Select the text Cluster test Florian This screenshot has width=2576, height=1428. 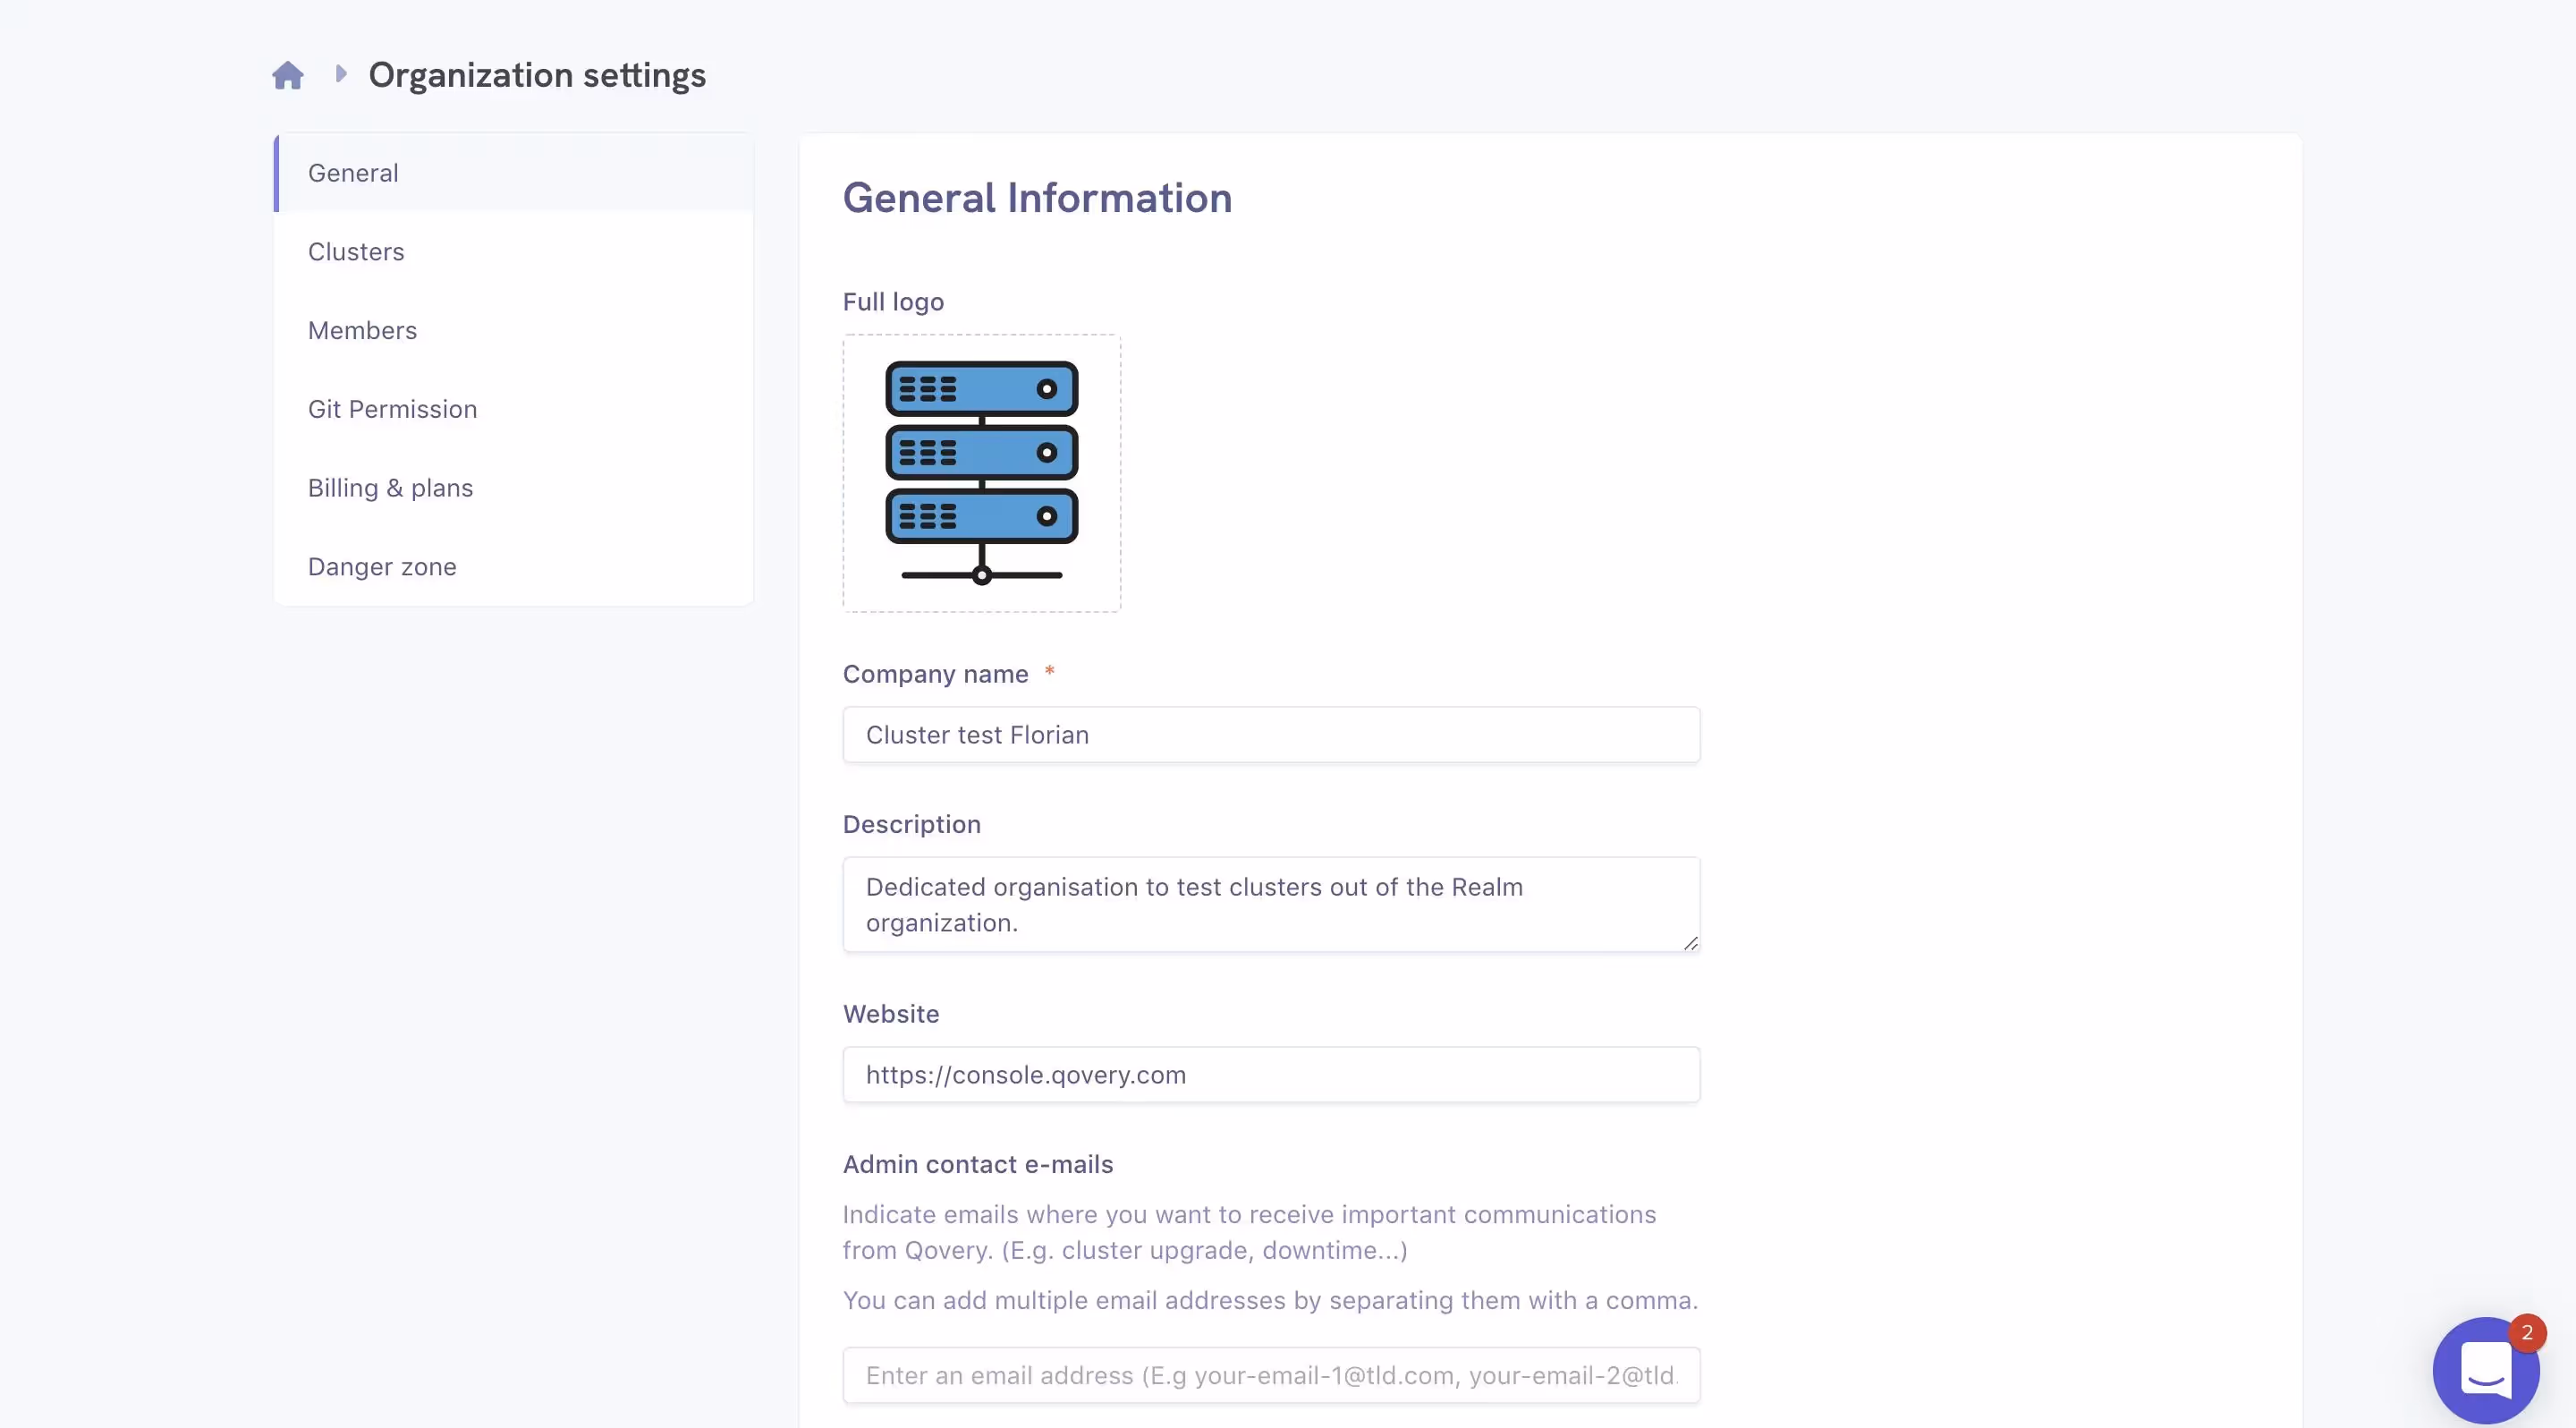click(x=977, y=735)
